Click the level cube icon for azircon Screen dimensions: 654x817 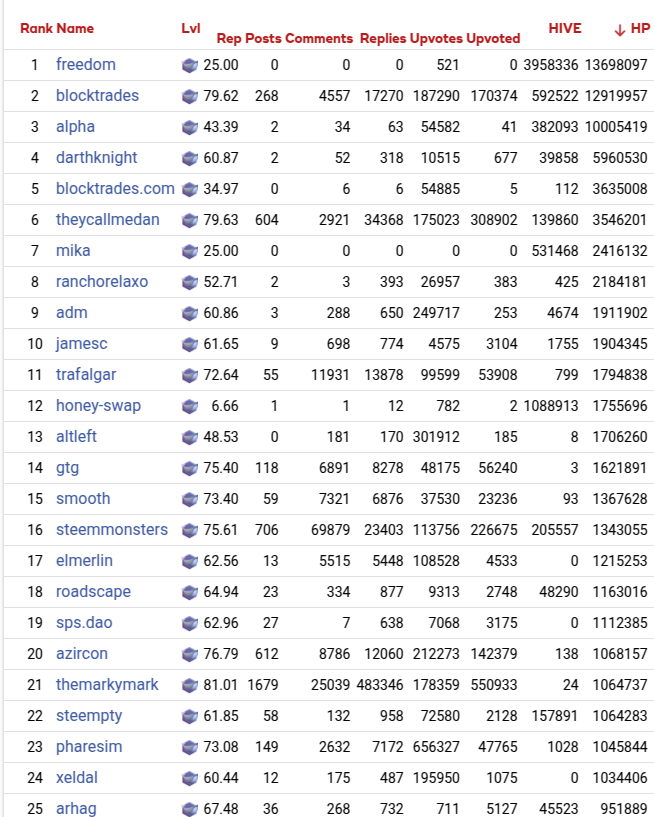click(x=190, y=654)
